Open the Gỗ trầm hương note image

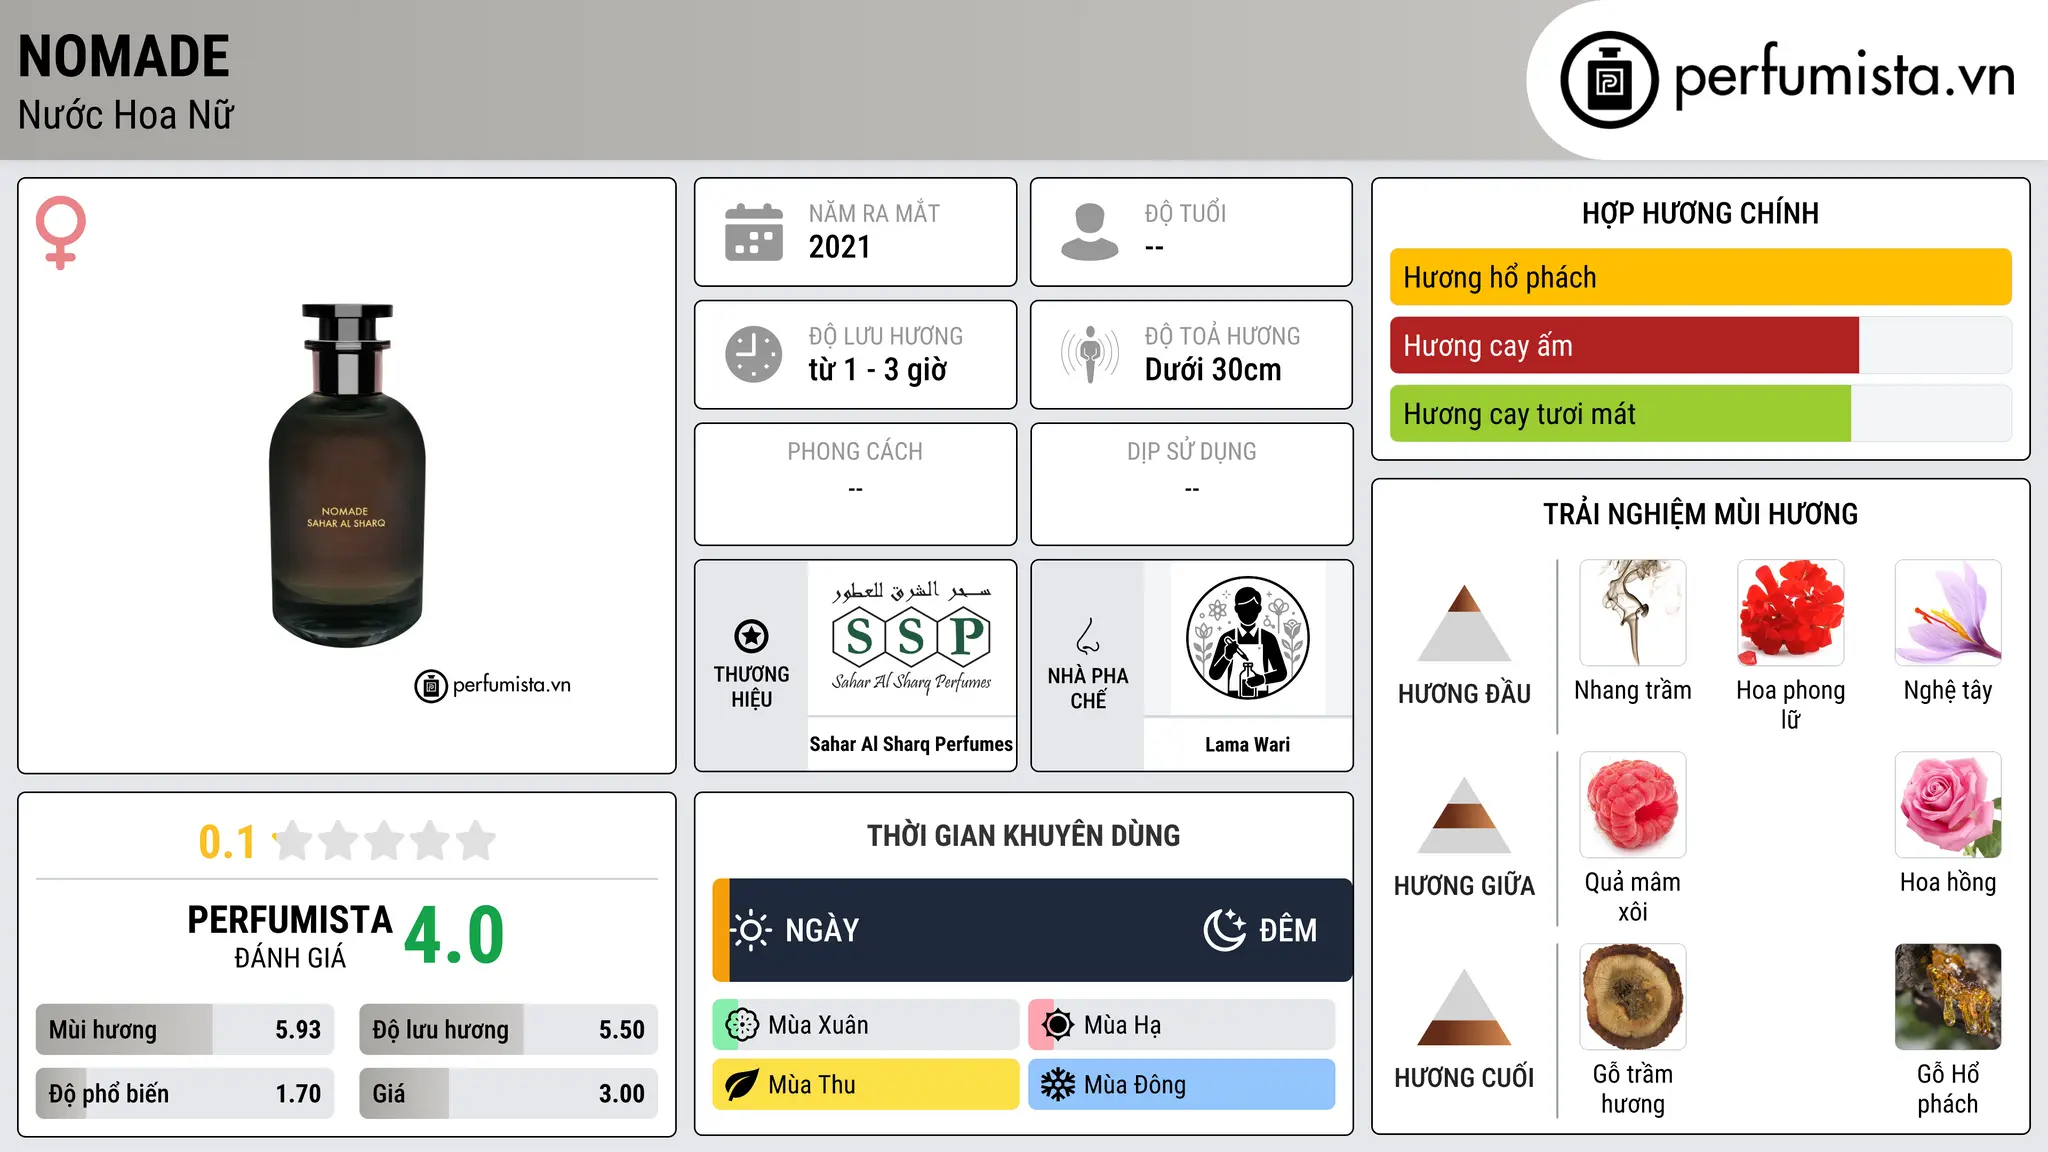1633,997
